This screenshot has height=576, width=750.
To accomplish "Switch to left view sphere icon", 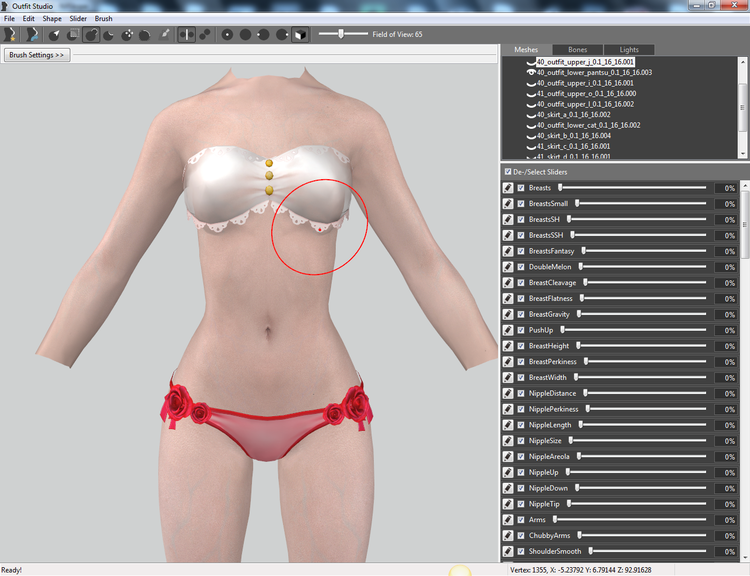I will [x=264, y=35].
